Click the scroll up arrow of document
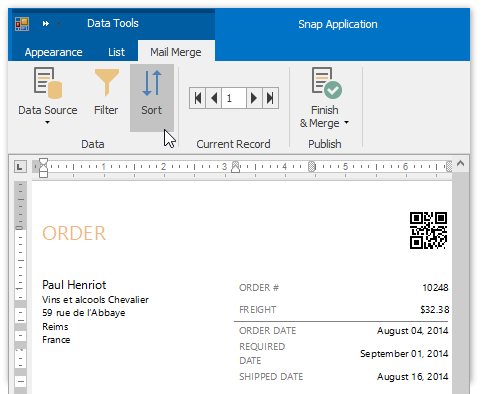Viewport: 482px width, 394px height. 461,164
